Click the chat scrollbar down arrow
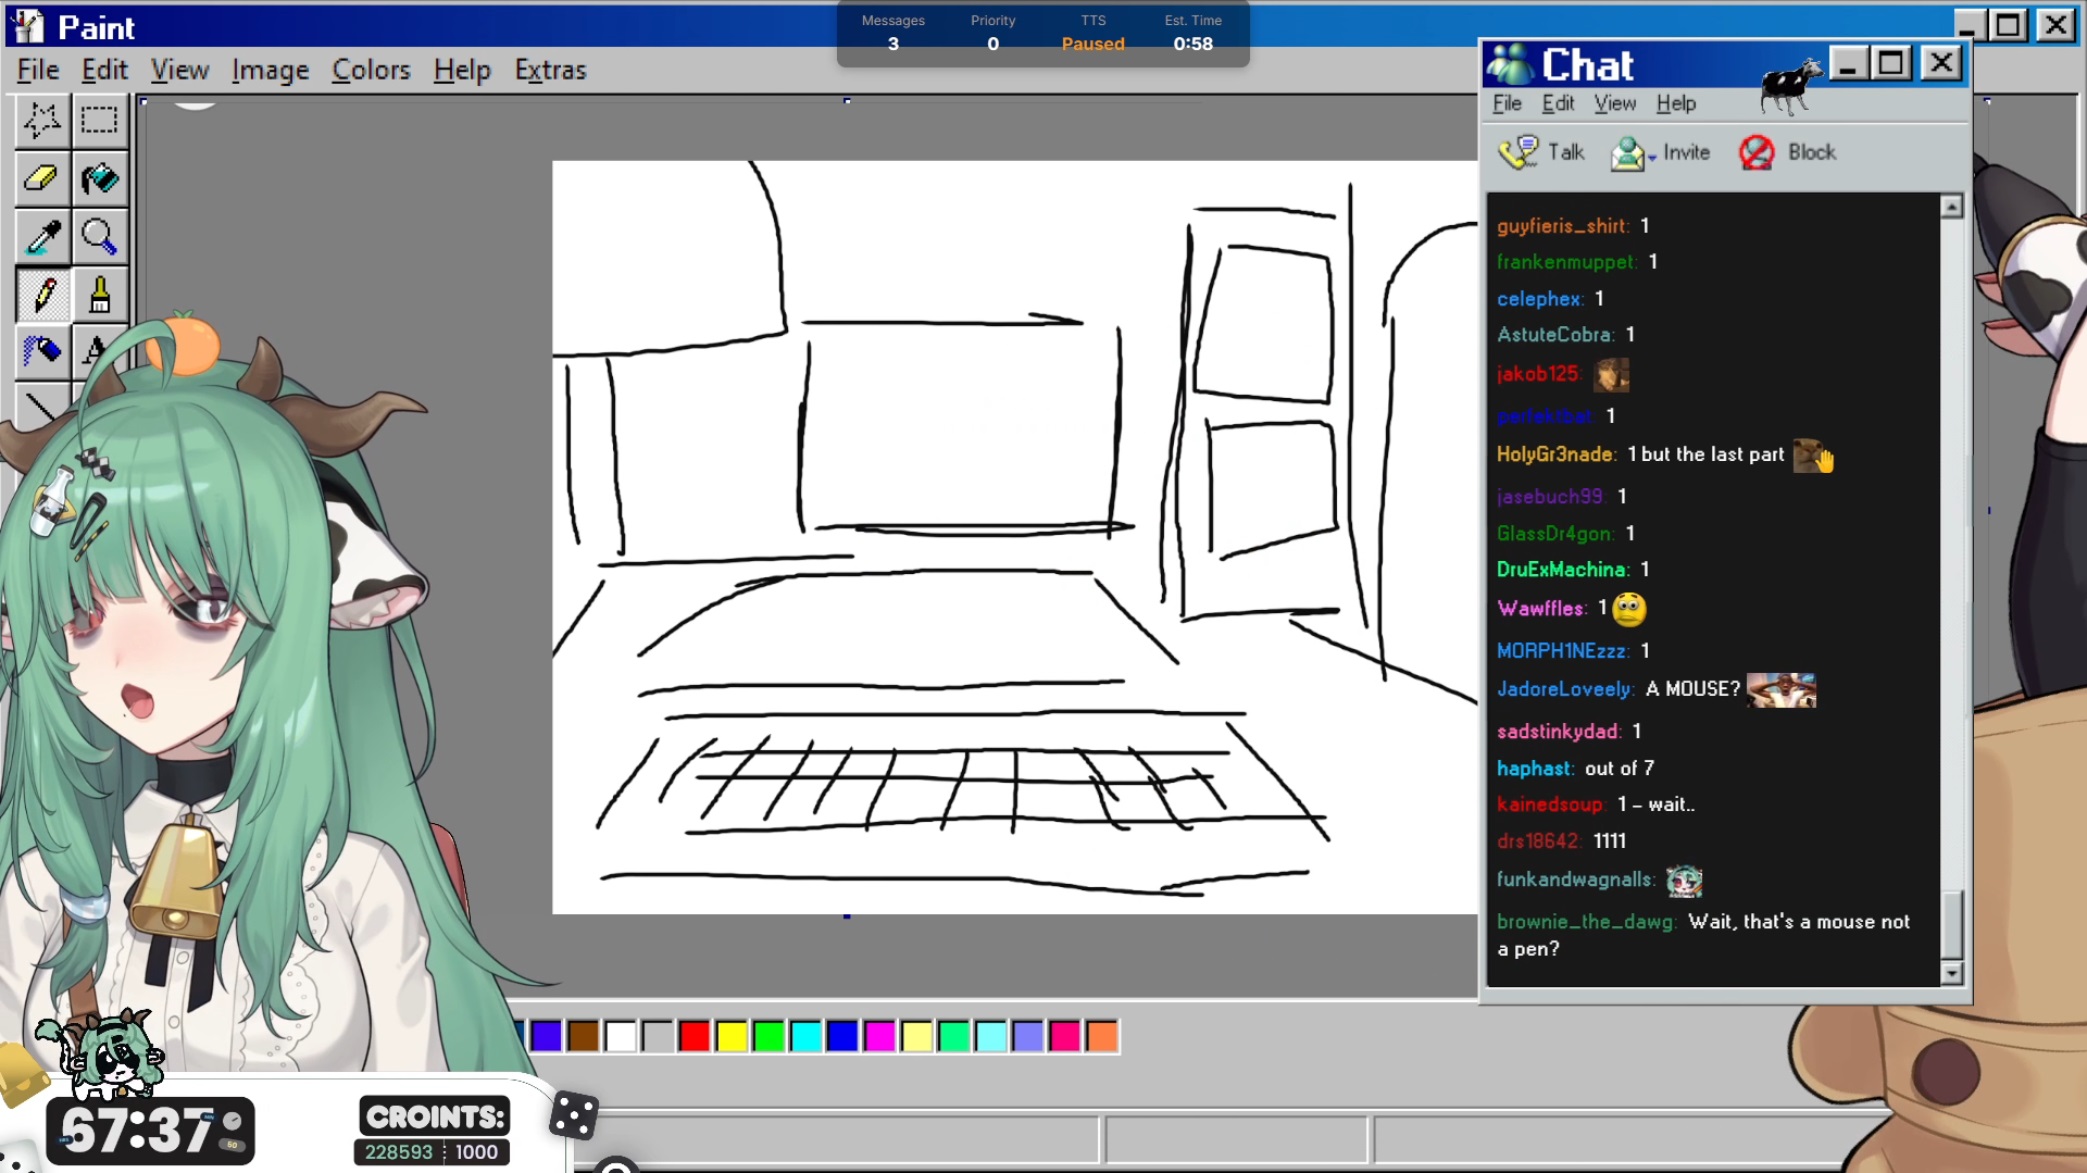Screen dimensions: 2087x1173 coord(1951,972)
